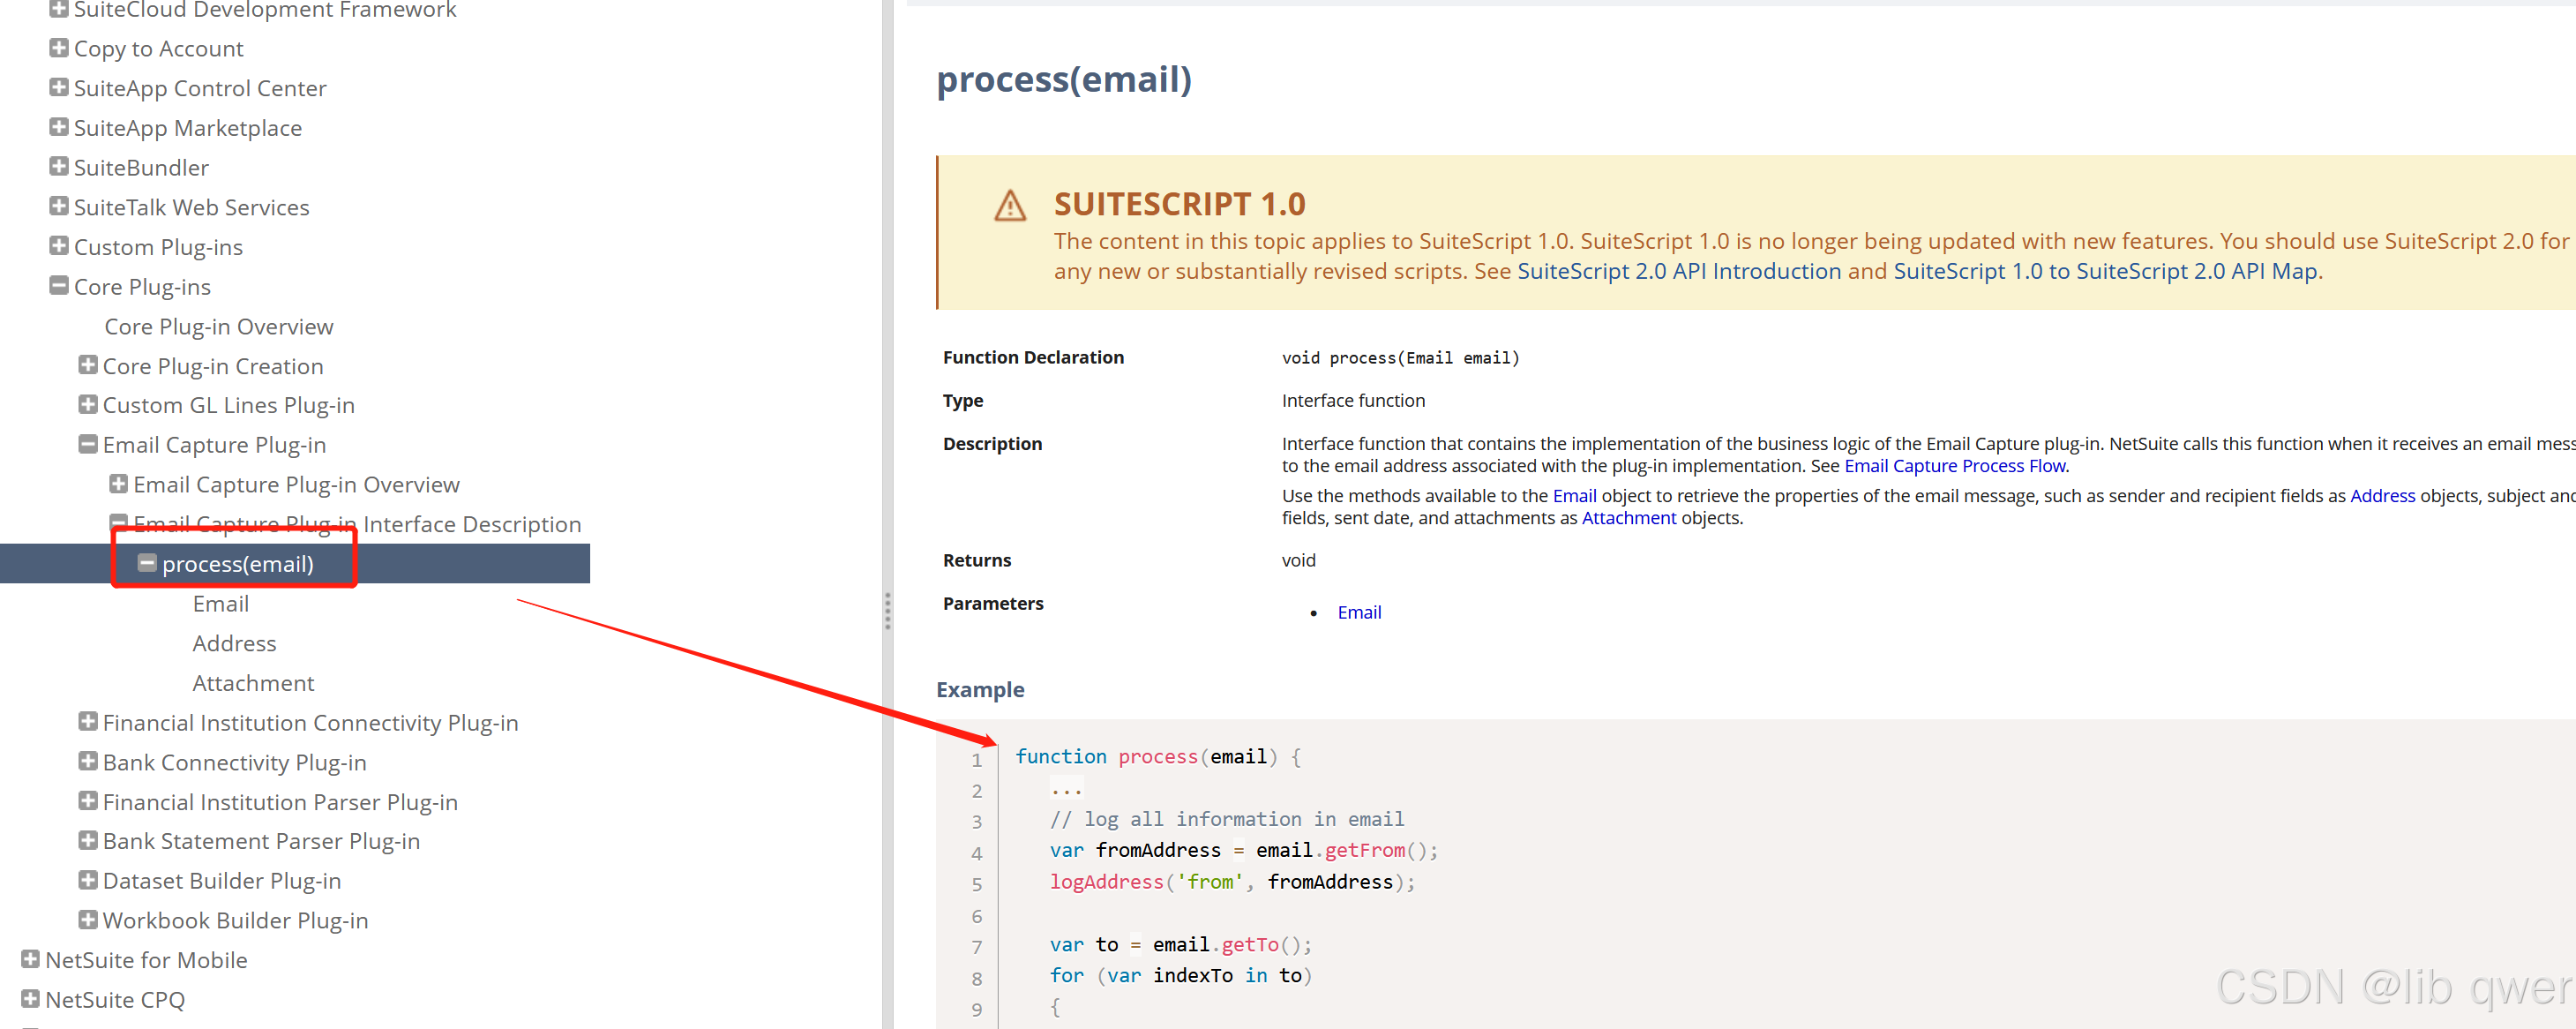This screenshot has width=2576, height=1029.
Task: Collapse the Email Capture Plug-in node
Action: 88,444
